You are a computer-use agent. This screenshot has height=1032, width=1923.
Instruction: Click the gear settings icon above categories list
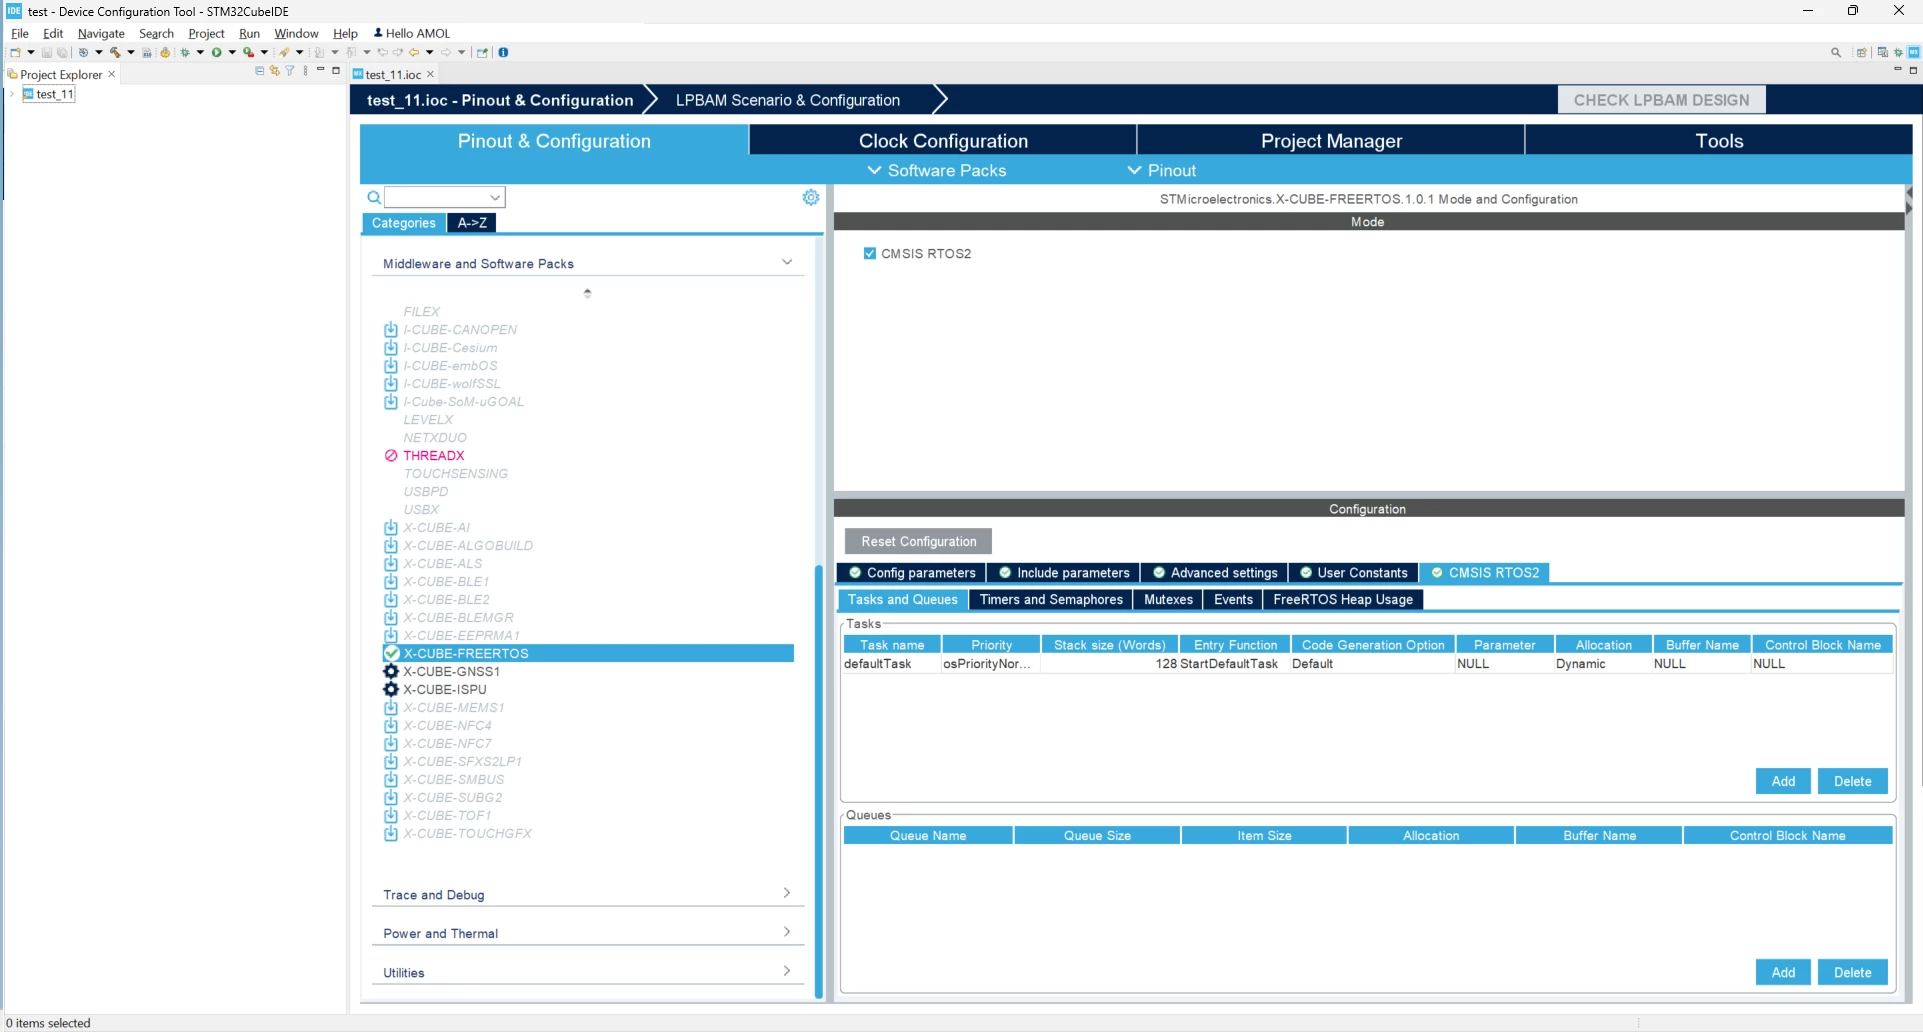(x=811, y=197)
